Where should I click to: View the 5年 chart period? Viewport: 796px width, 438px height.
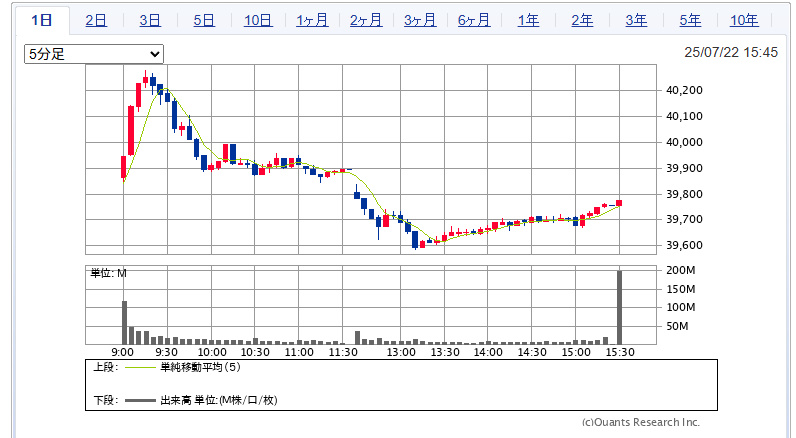[x=690, y=20]
